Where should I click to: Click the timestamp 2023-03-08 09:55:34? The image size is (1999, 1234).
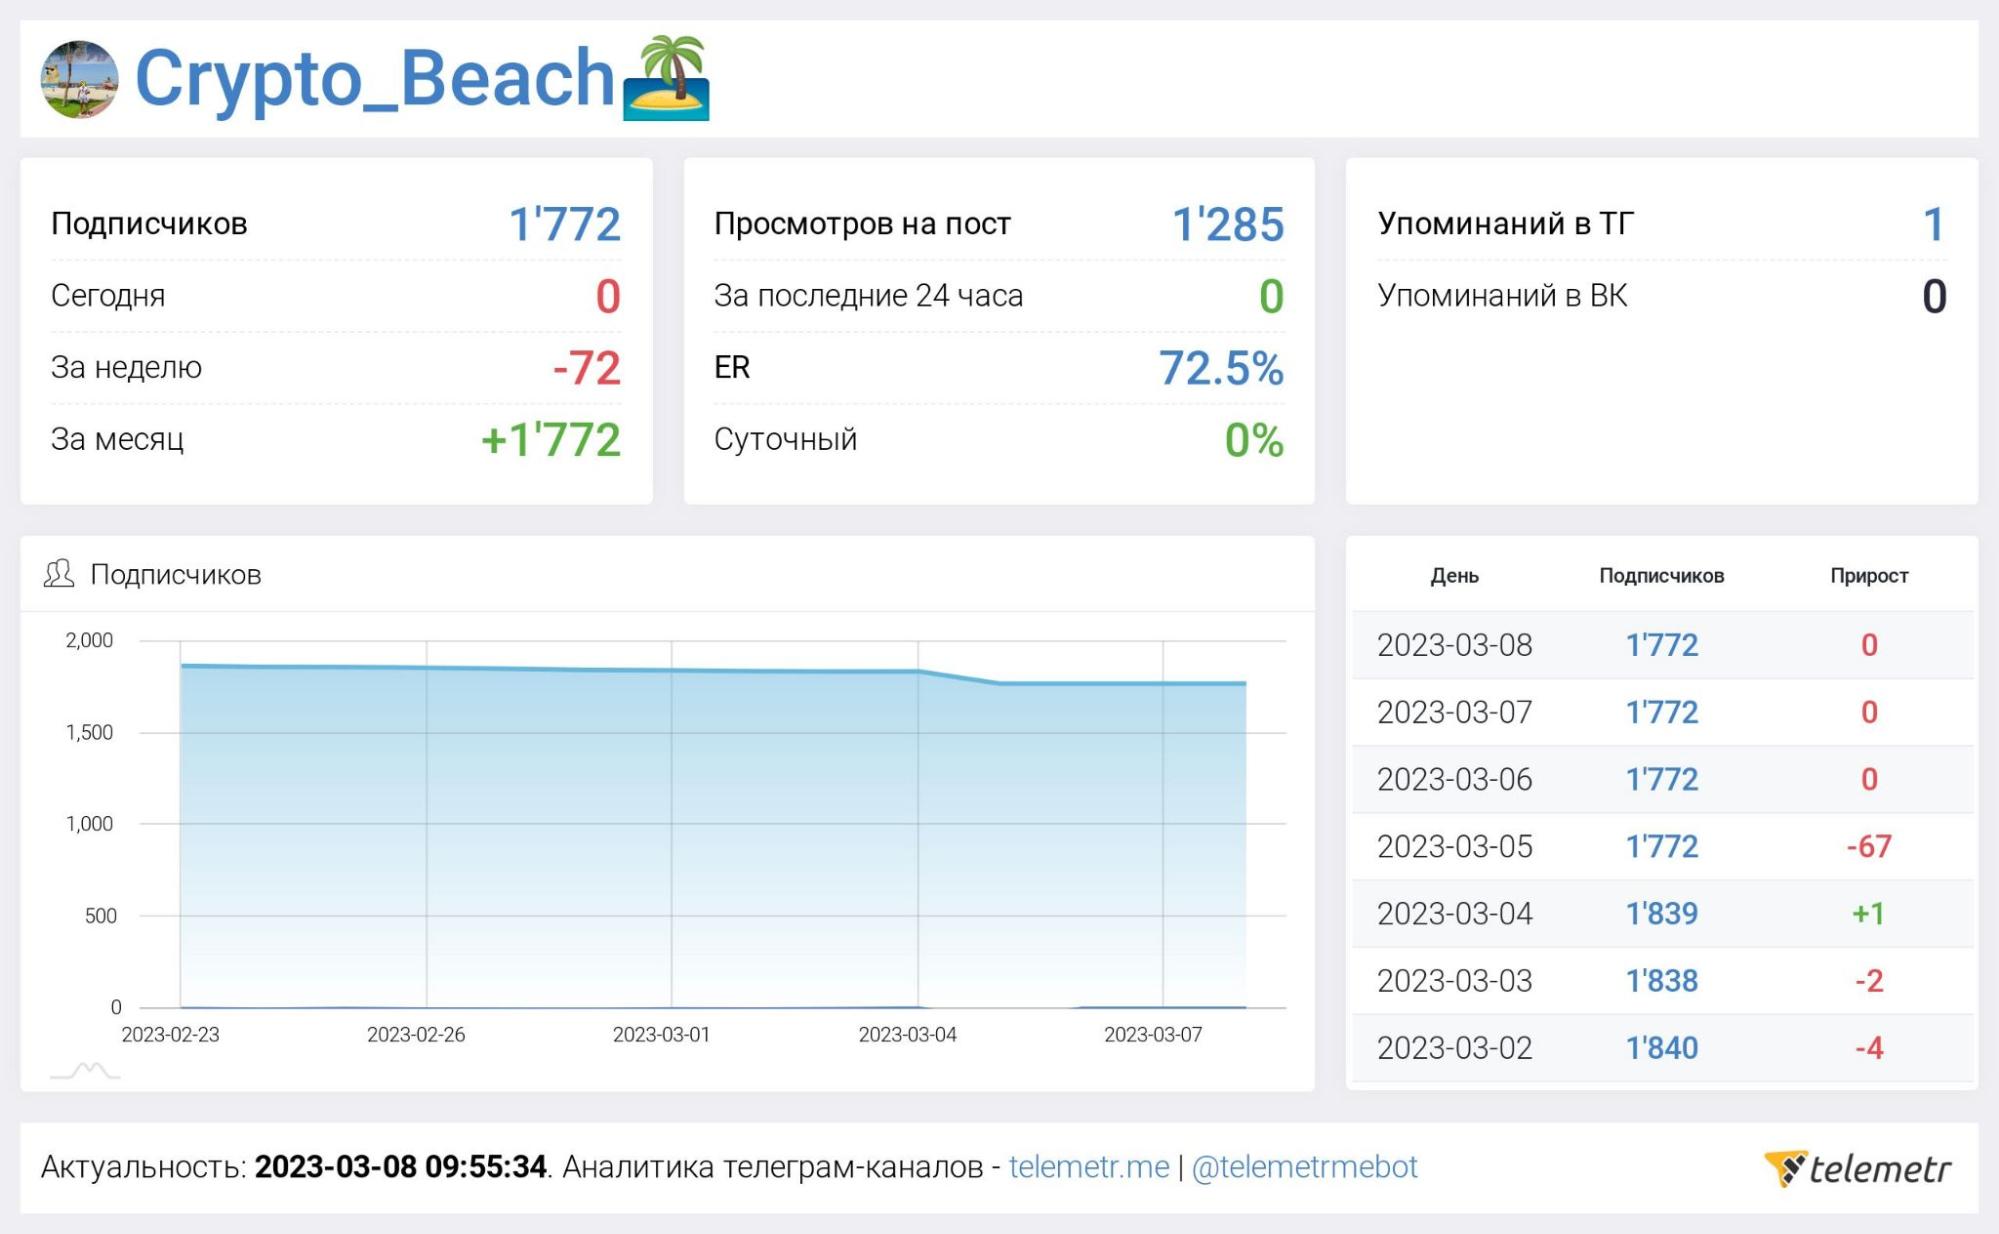click(x=400, y=1167)
